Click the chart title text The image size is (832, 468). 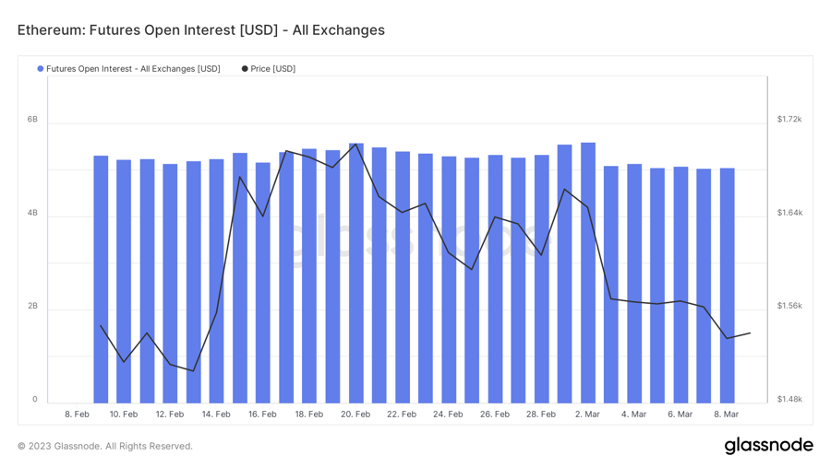[x=201, y=30]
